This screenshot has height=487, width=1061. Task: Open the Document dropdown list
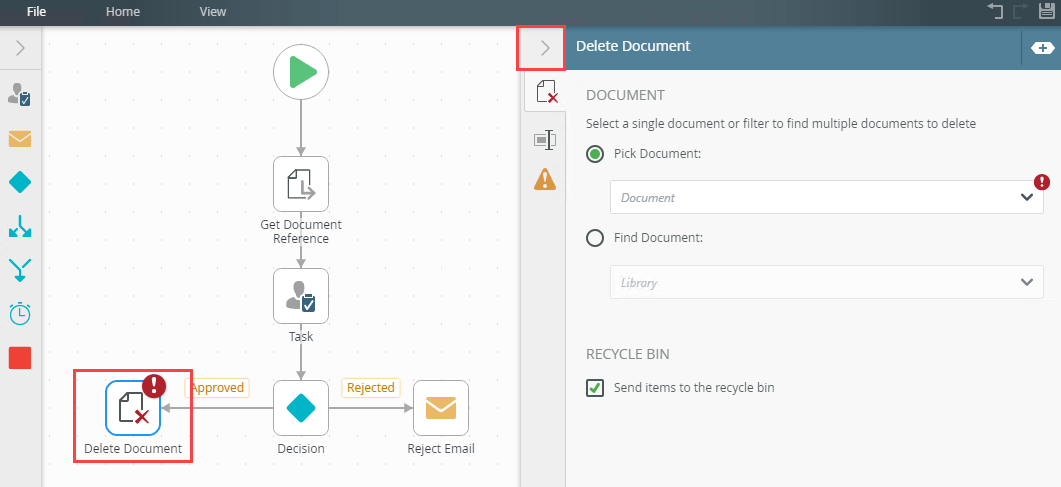point(826,198)
